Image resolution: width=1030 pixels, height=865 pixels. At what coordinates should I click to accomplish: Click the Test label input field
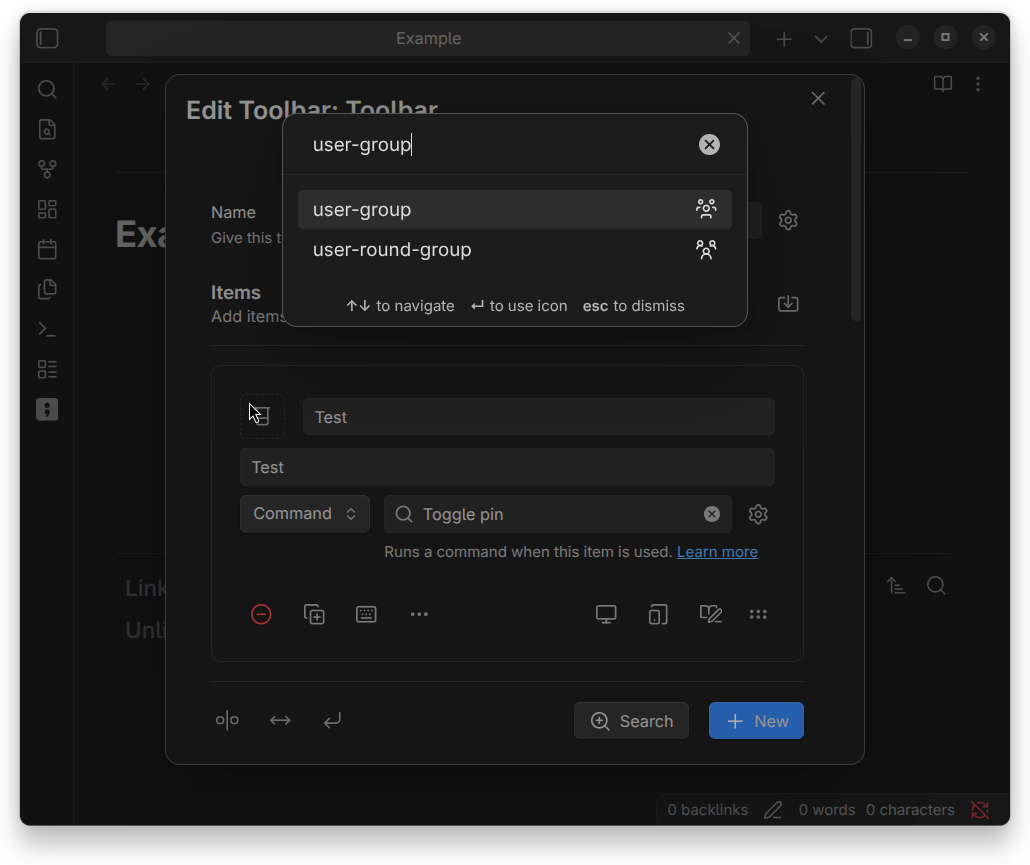tap(539, 416)
